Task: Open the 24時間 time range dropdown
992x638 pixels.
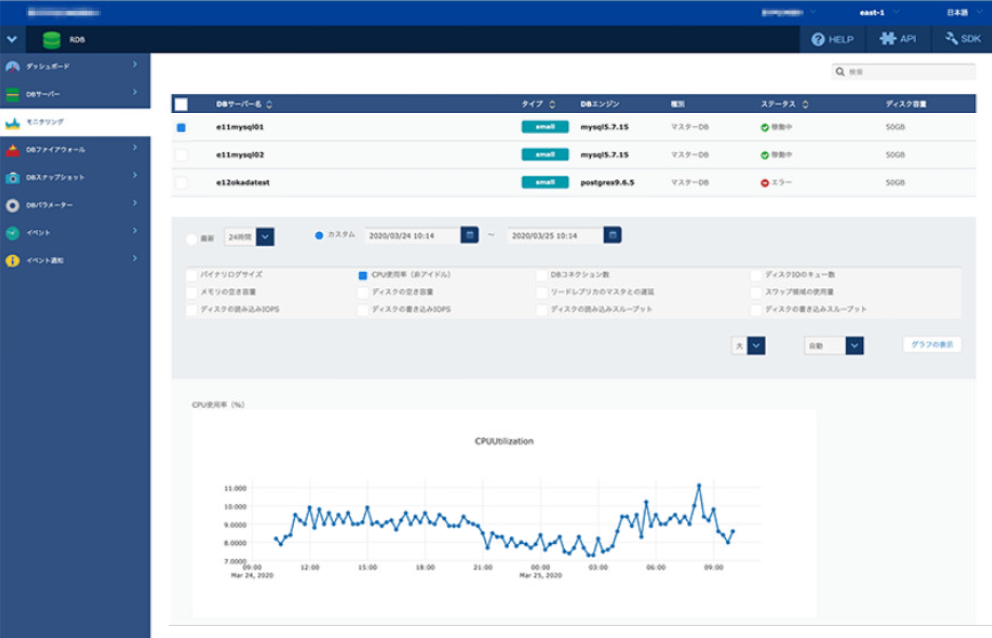Action: pyautogui.click(x=265, y=236)
